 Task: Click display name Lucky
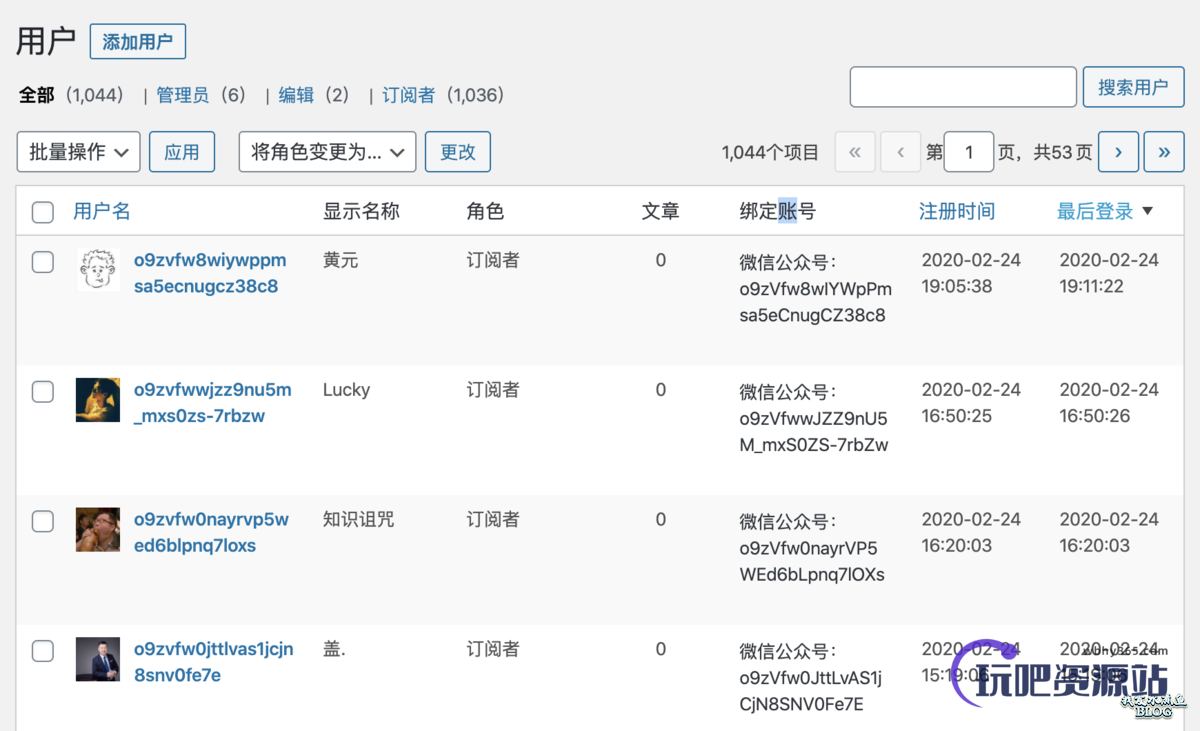tap(346, 390)
